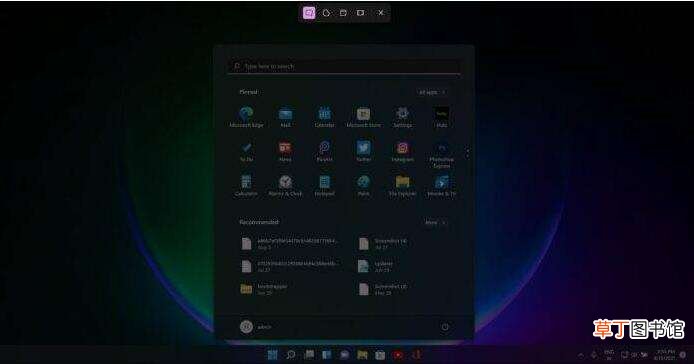This screenshot has width=694, height=364.
Task: Click the Power button in Start menu
Action: coord(445,327)
